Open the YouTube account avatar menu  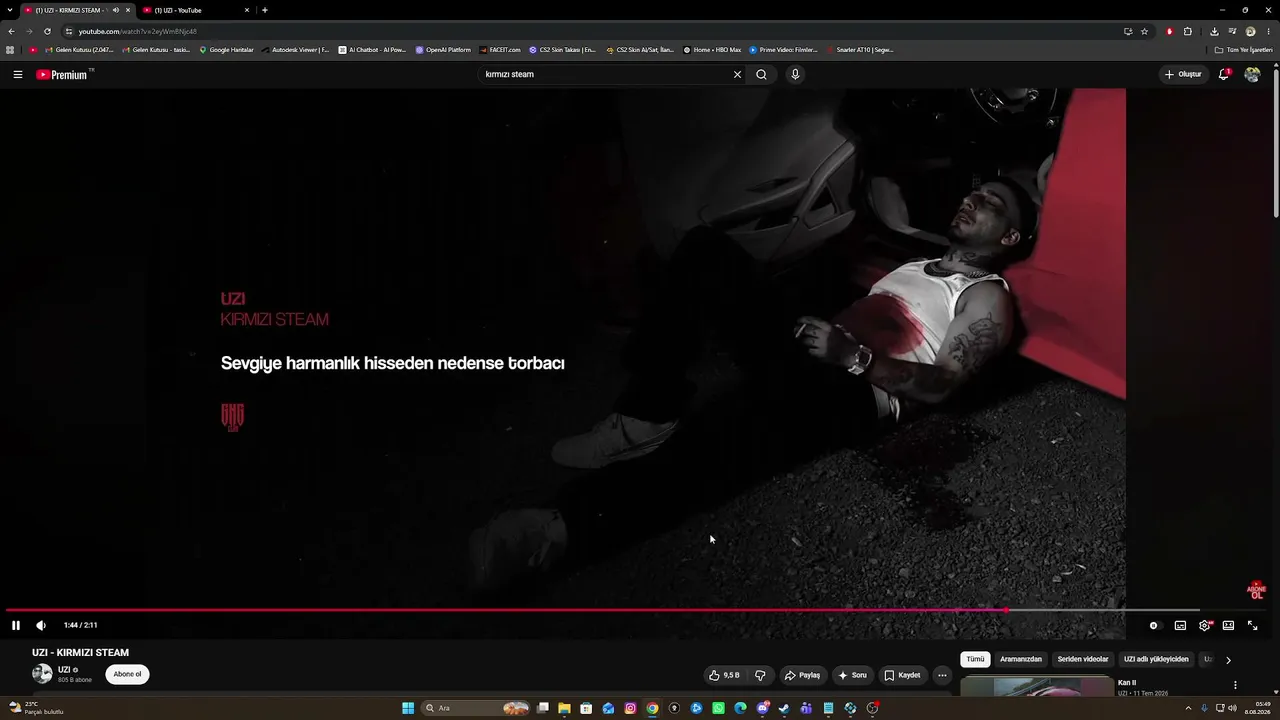[1252, 74]
